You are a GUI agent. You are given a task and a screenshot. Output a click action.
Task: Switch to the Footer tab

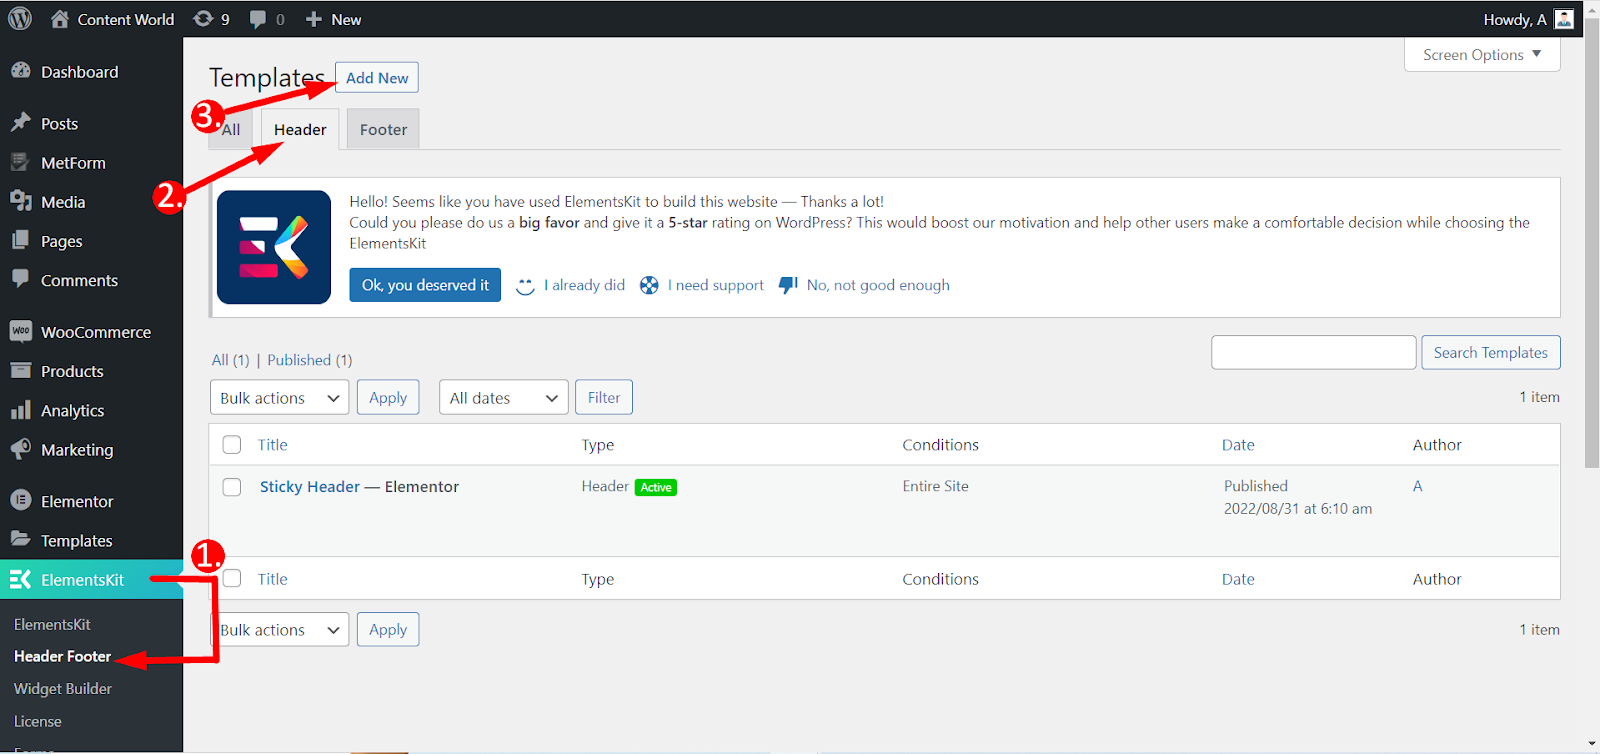383,130
